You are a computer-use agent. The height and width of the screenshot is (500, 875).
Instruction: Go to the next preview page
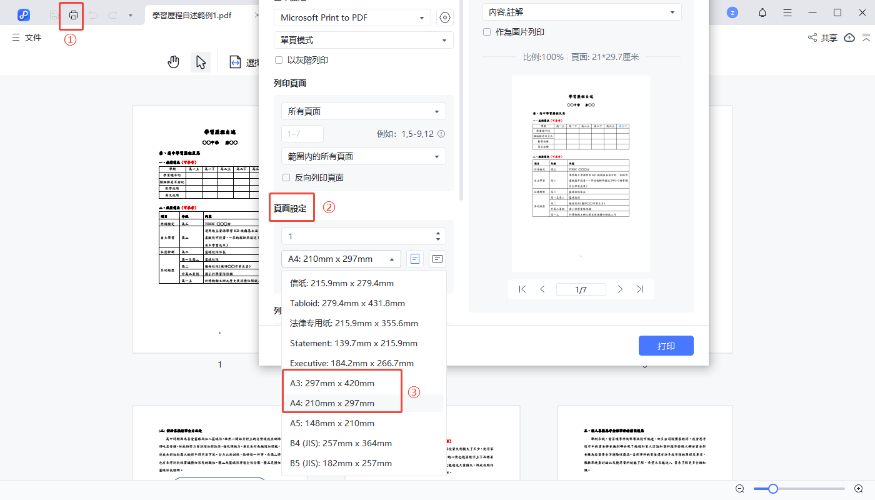point(620,289)
